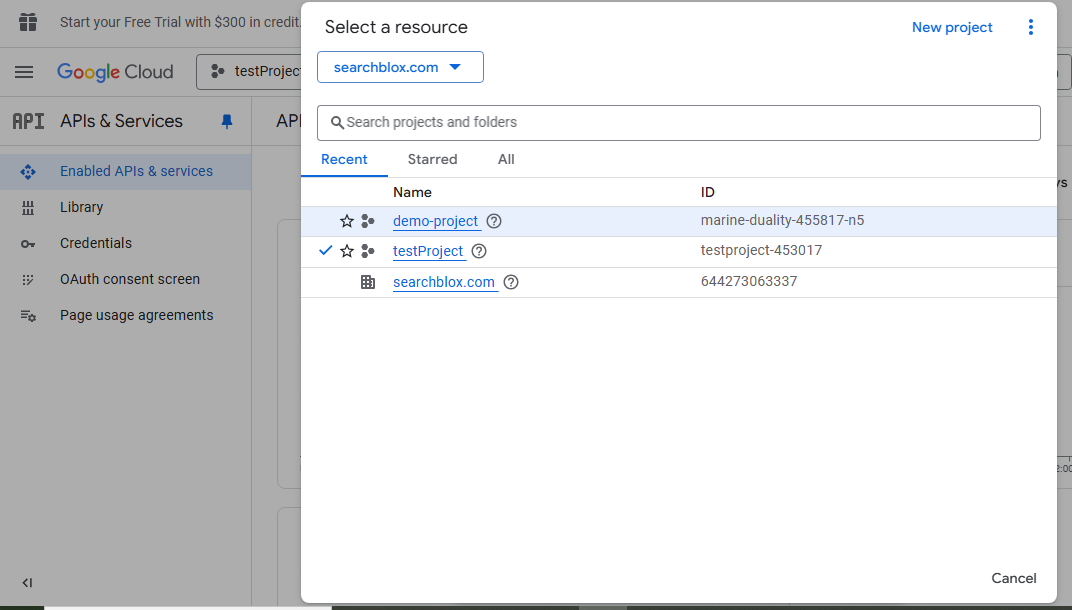Click the Google Cloud logo
The image size is (1072, 610).
point(115,72)
